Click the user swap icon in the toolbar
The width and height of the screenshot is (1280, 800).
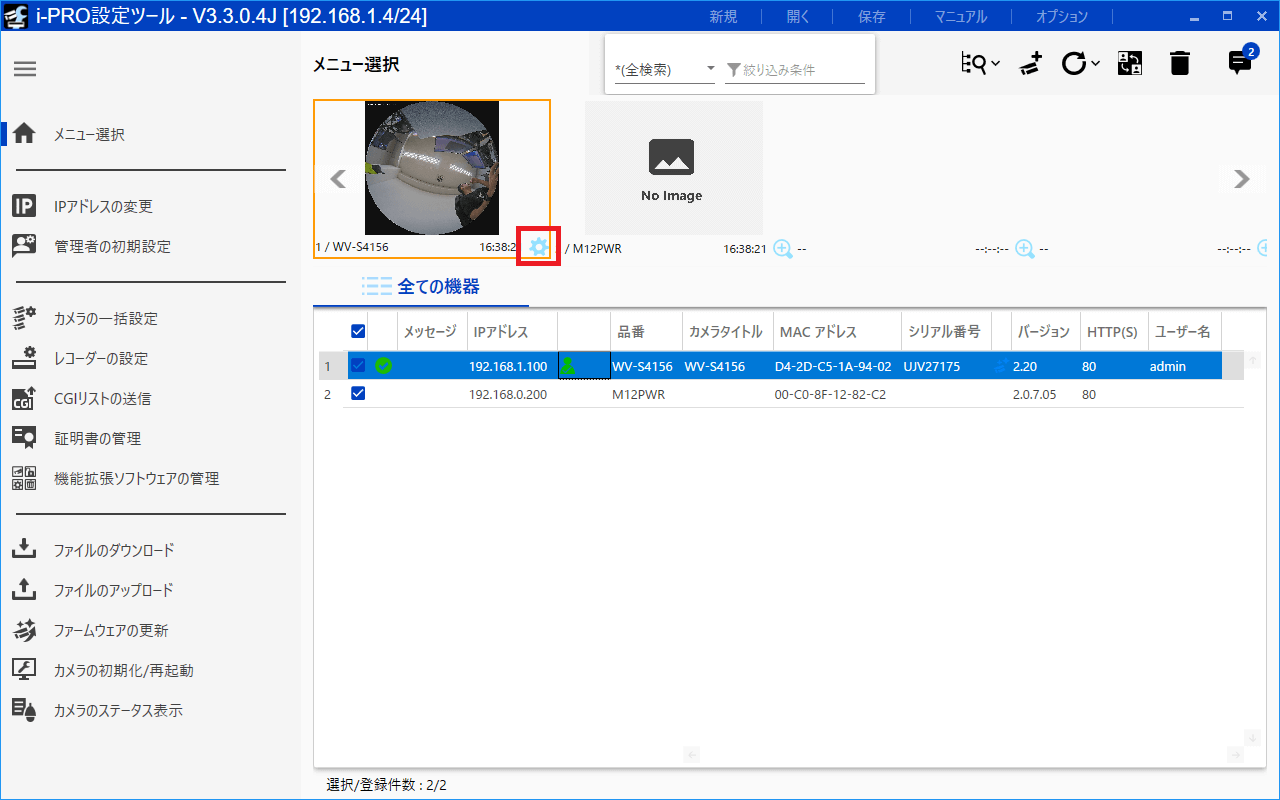[1130, 64]
